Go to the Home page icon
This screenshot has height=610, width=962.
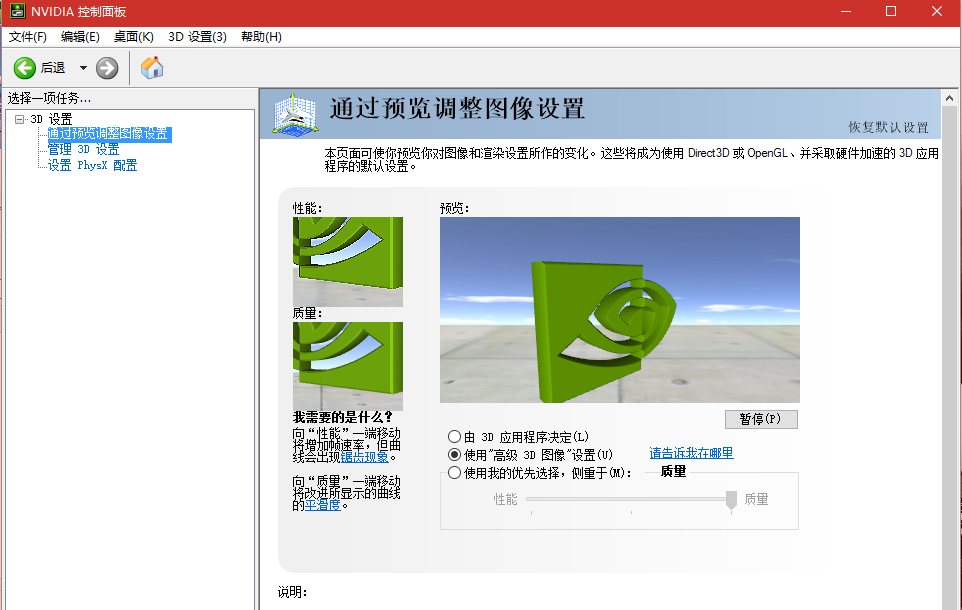pyautogui.click(x=152, y=68)
